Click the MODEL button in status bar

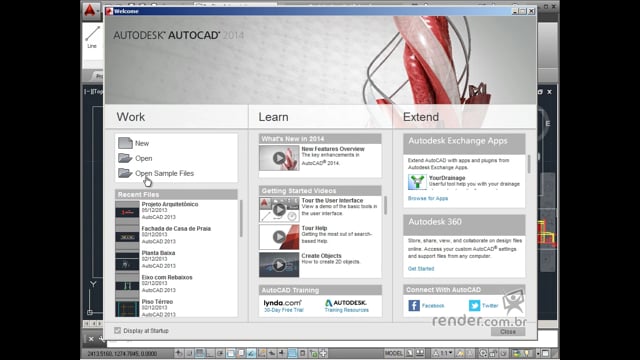pyautogui.click(x=394, y=353)
